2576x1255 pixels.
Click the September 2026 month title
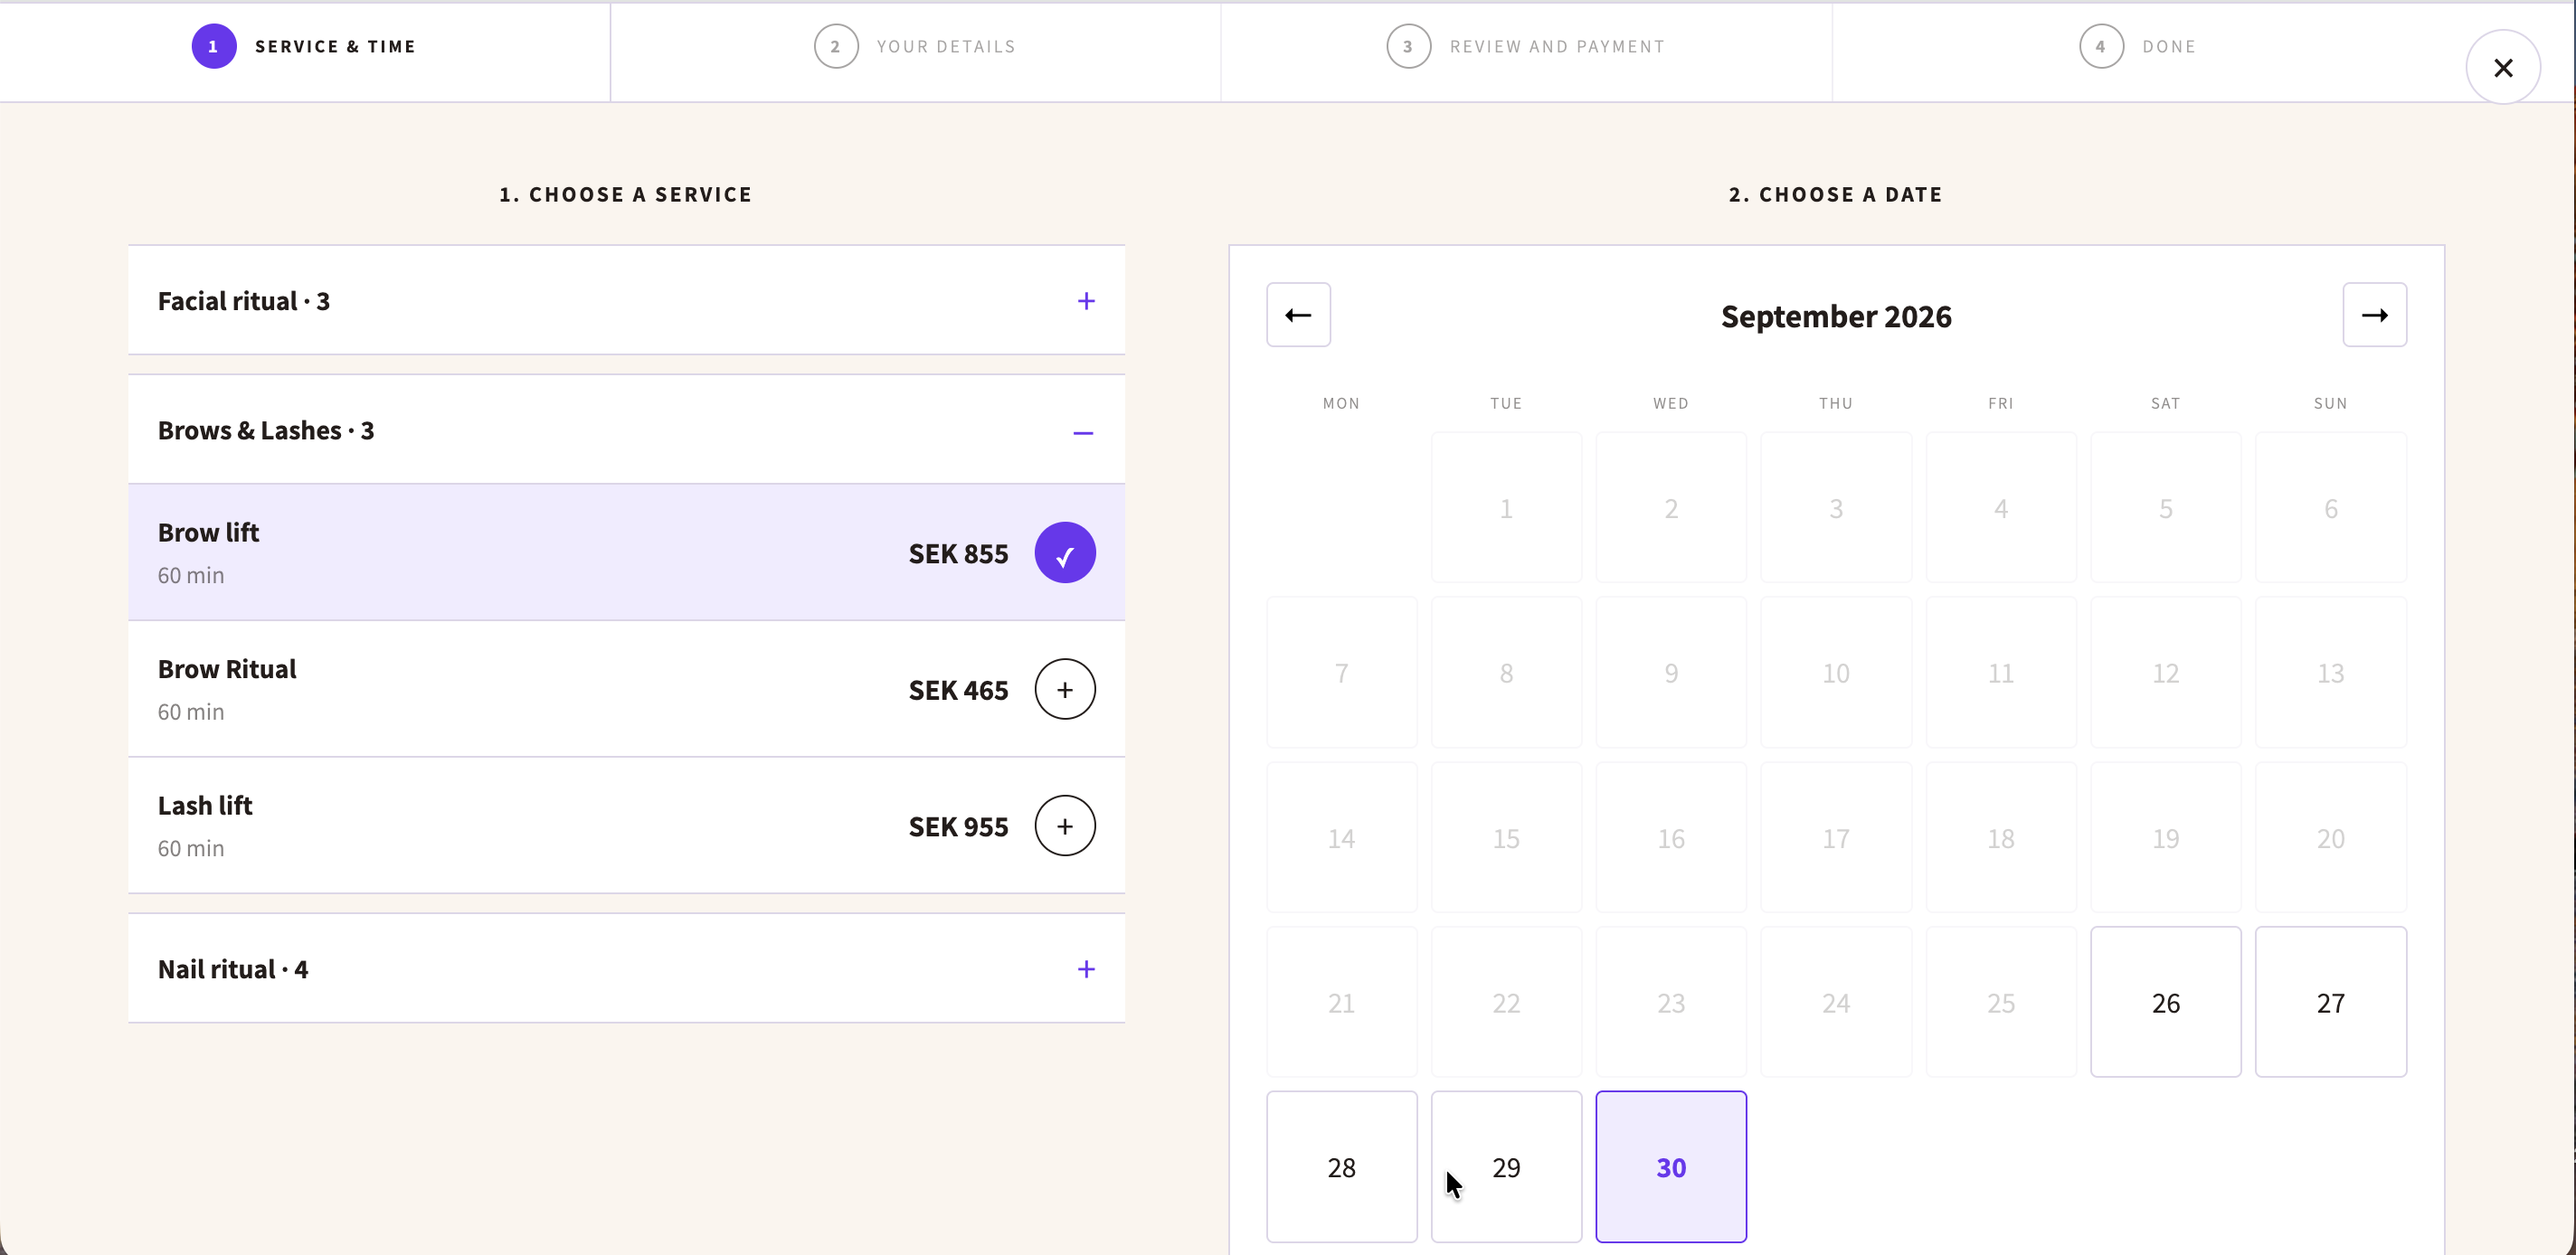1836,316
